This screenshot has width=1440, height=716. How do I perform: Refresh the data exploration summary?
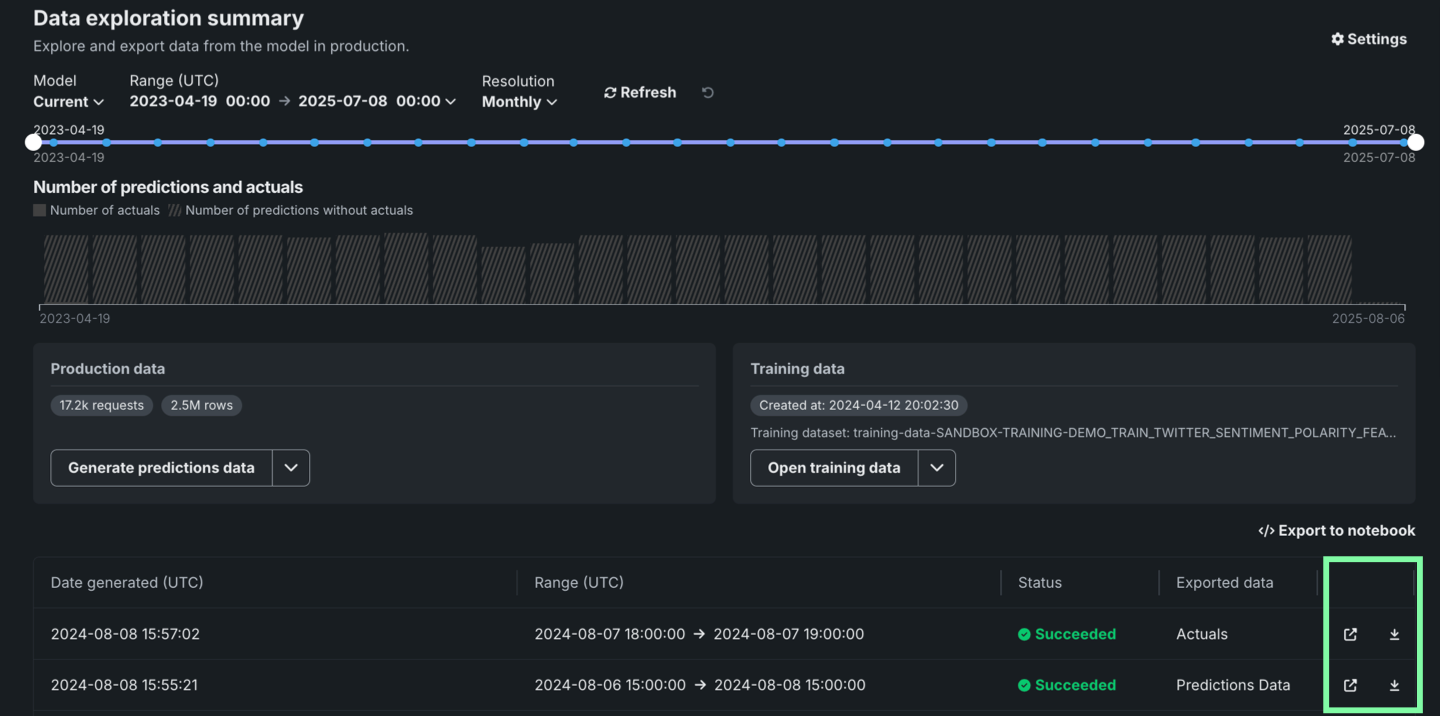click(640, 92)
